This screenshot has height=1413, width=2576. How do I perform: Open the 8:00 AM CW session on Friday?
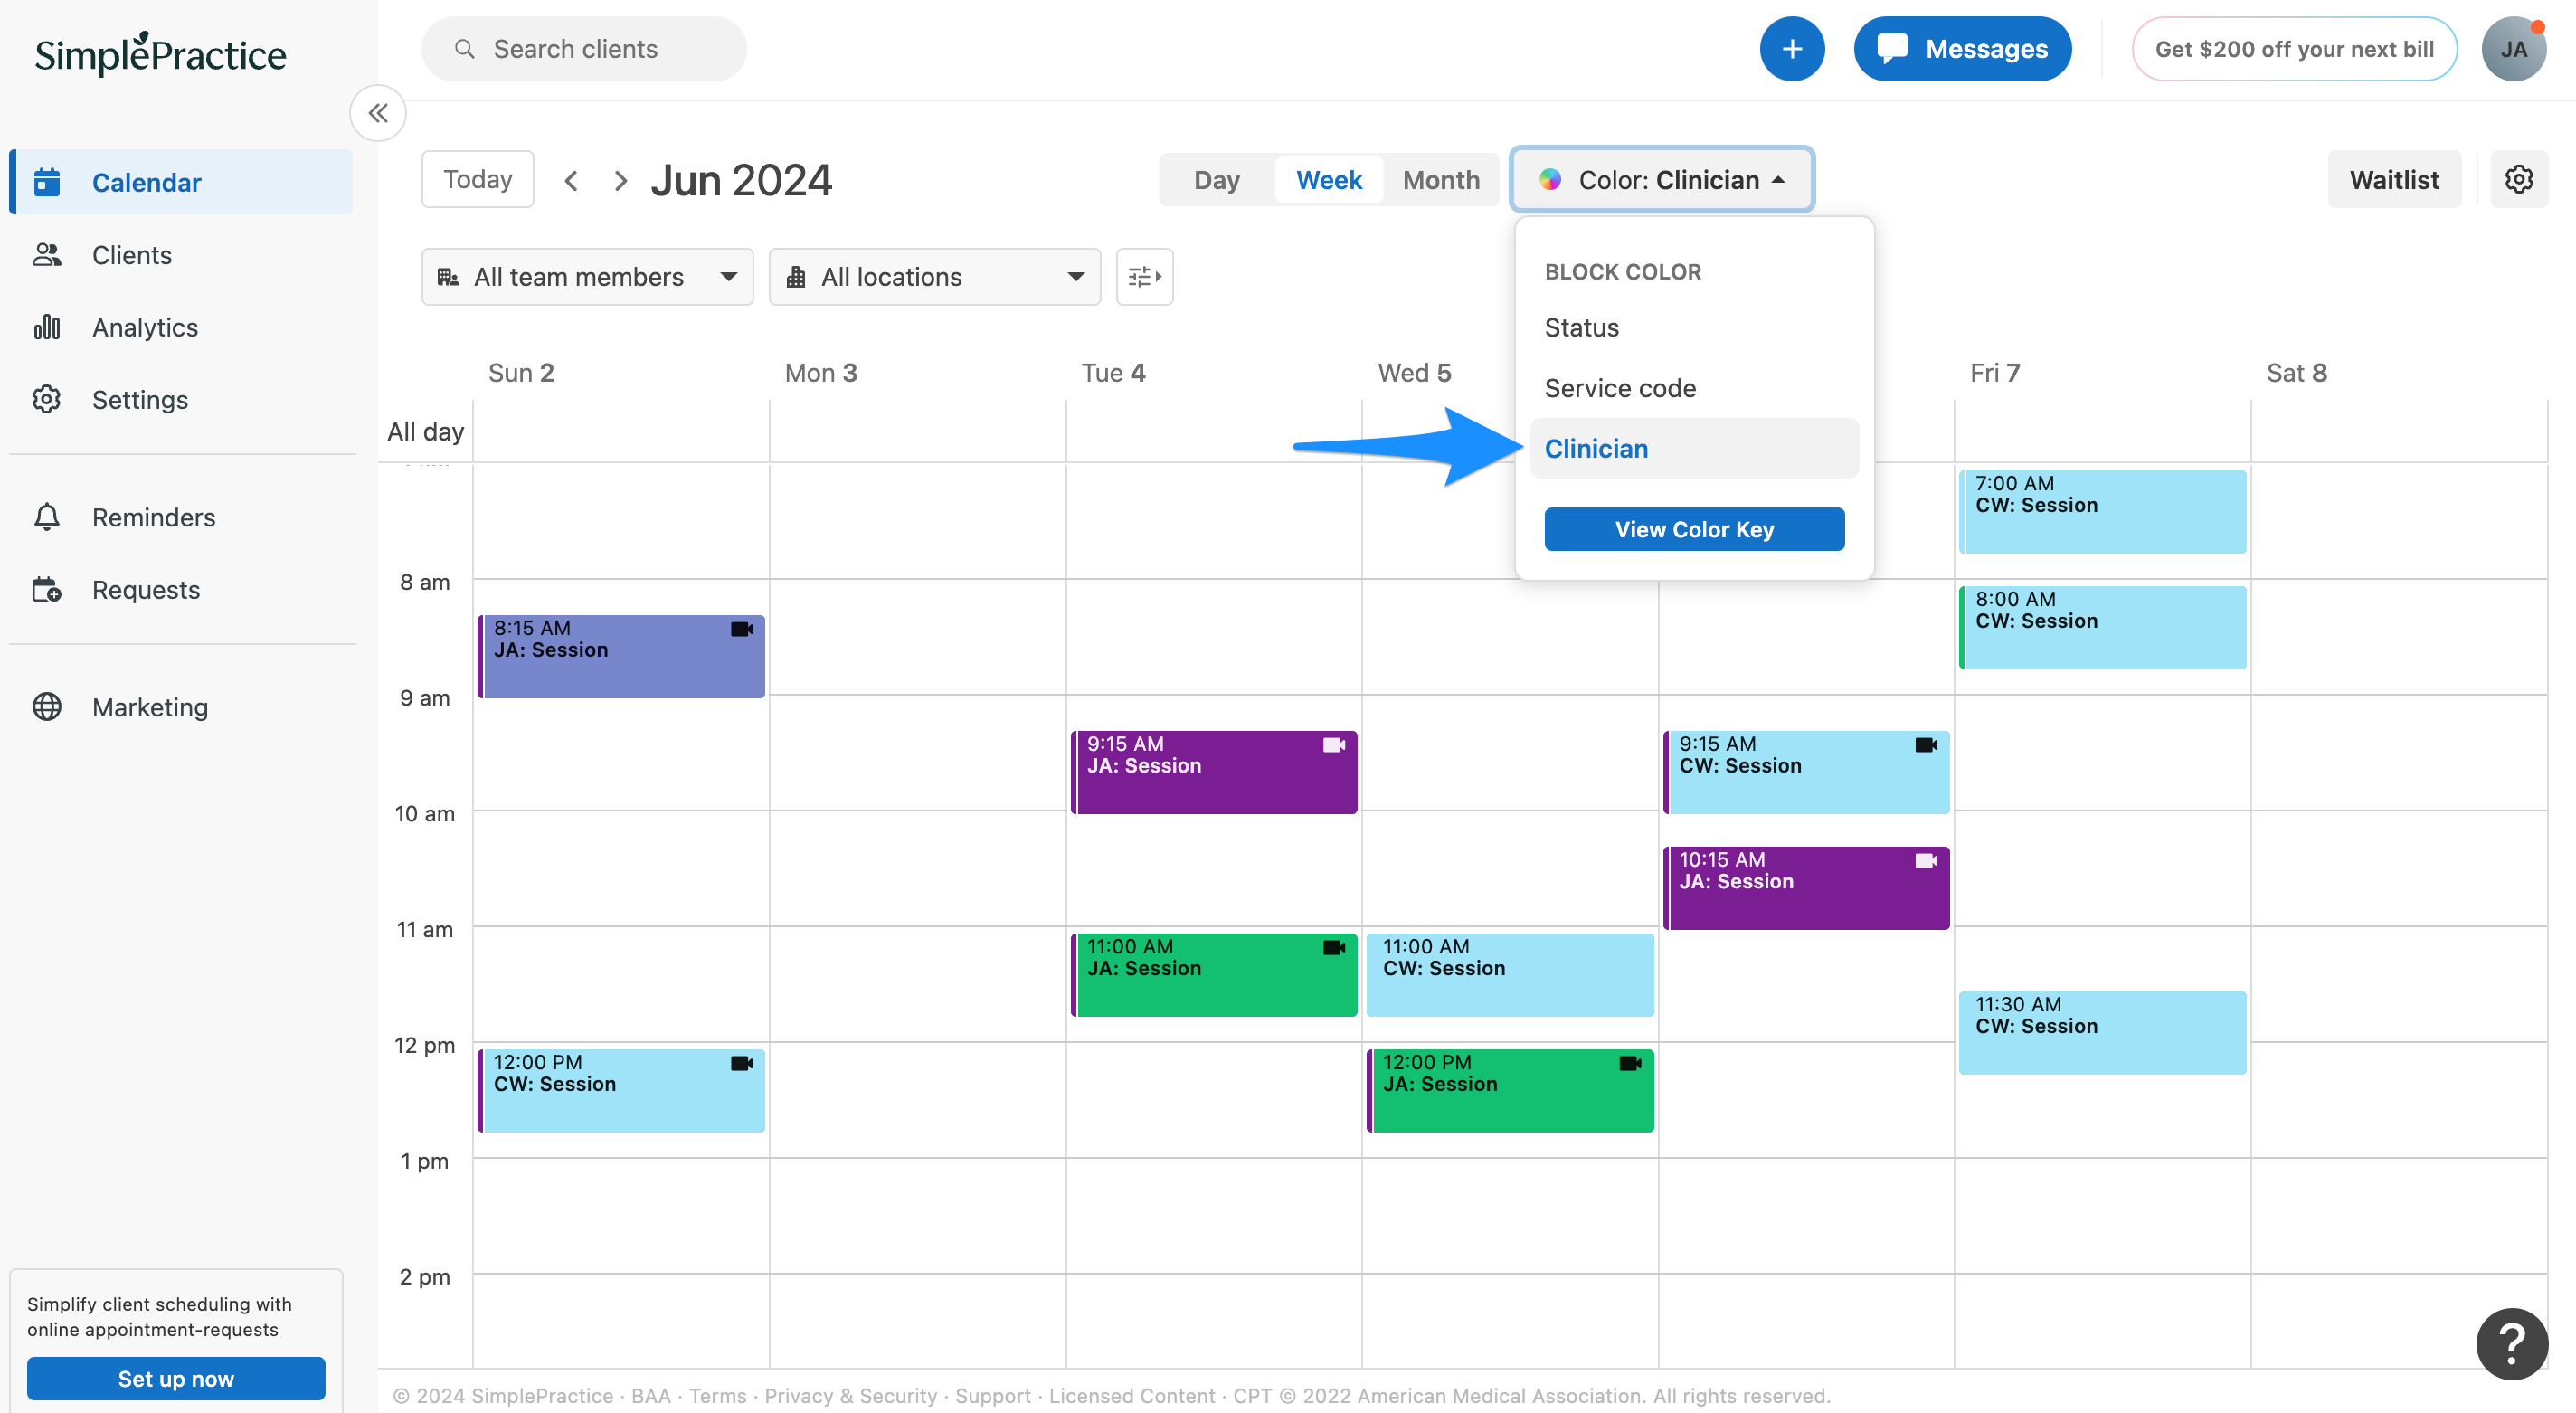point(2102,627)
